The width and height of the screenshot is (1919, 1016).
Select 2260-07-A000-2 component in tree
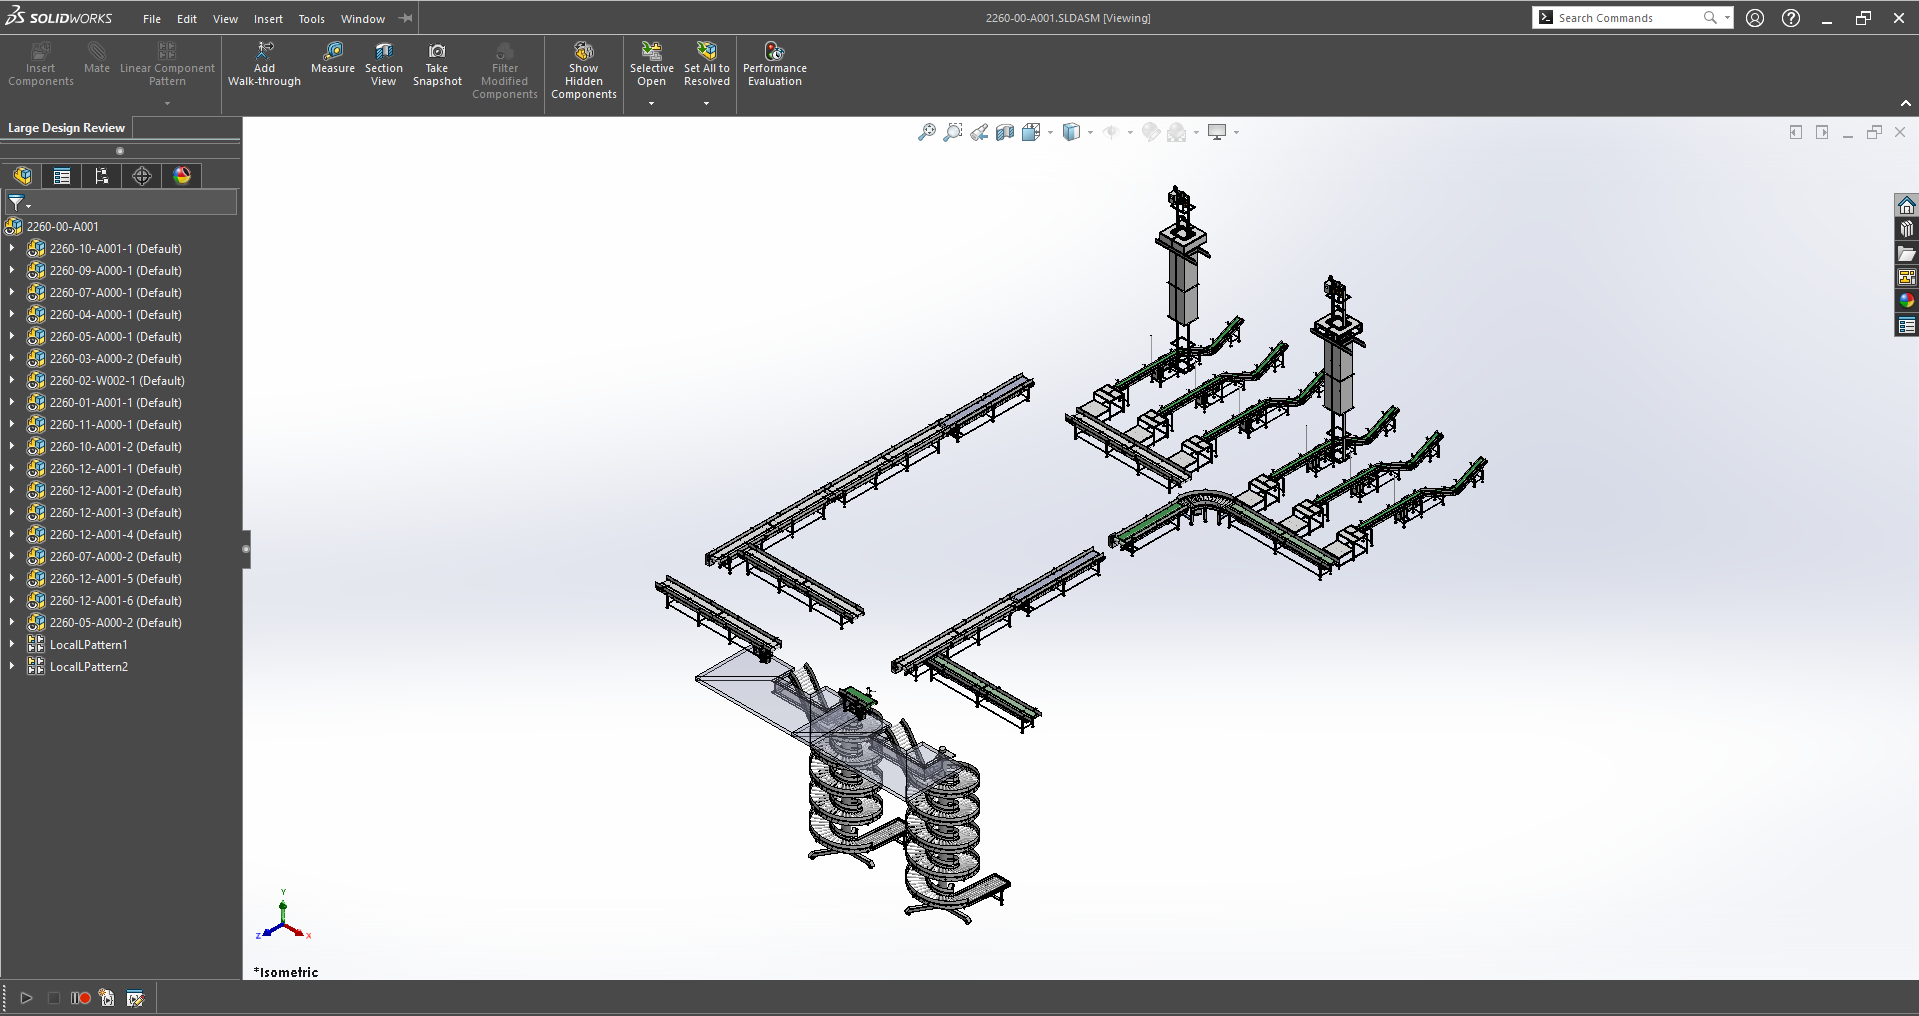pos(115,557)
